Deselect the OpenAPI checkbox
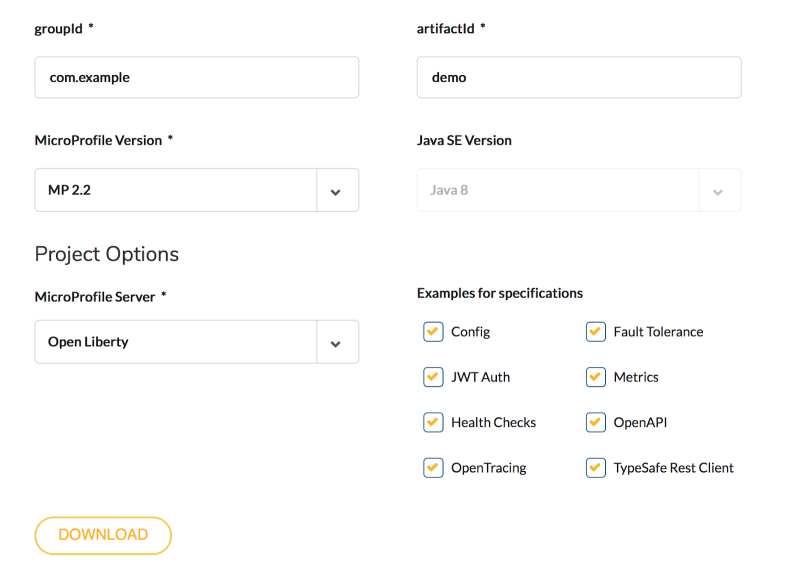The width and height of the screenshot is (800, 568). click(595, 423)
